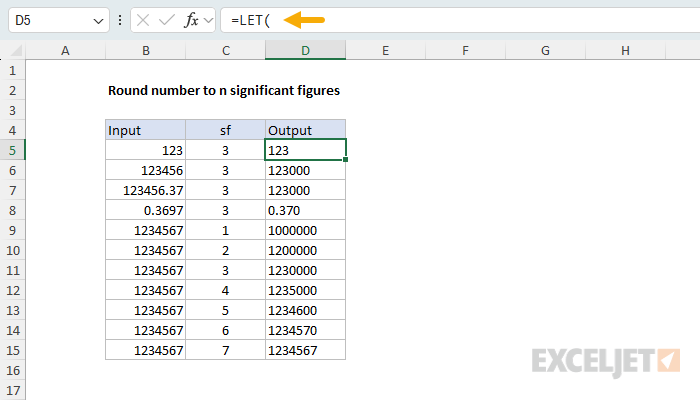700x400 pixels.
Task: Select active cell D5 showing 123
Action: [305, 150]
